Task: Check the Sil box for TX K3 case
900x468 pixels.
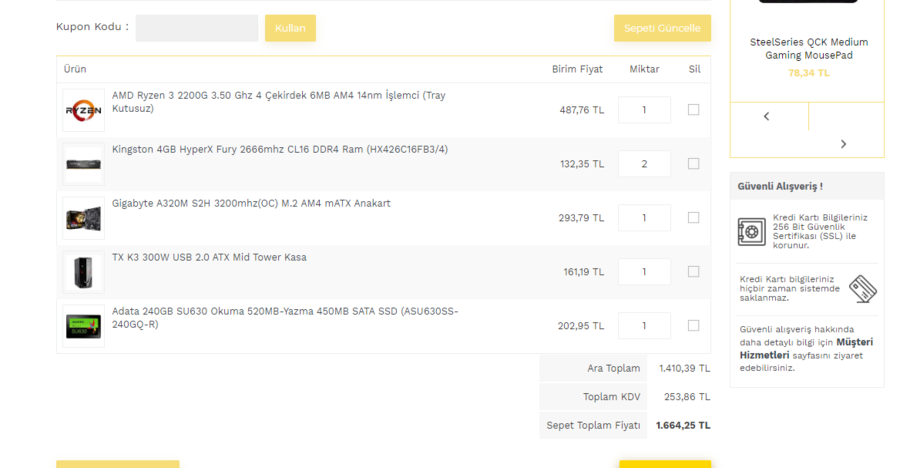Action: (x=693, y=272)
